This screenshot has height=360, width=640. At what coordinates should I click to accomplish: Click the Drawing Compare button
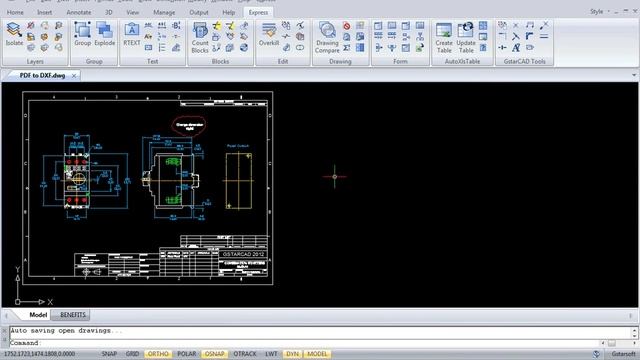pos(327,38)
